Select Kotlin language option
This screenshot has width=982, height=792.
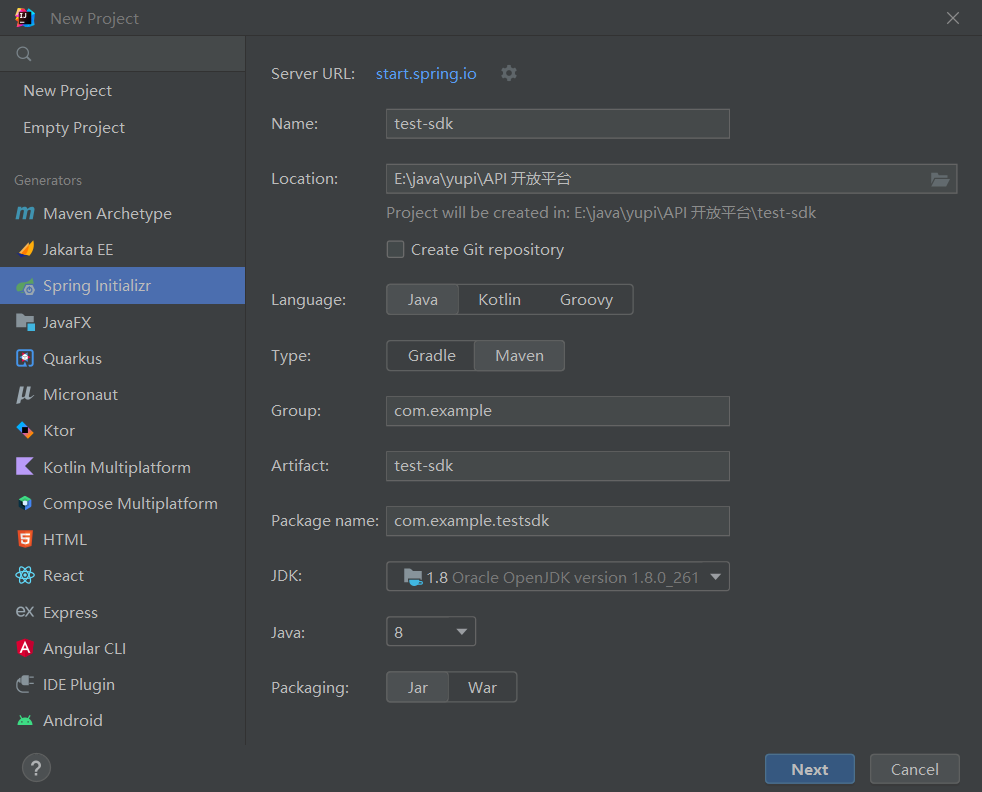pos(499,299)
